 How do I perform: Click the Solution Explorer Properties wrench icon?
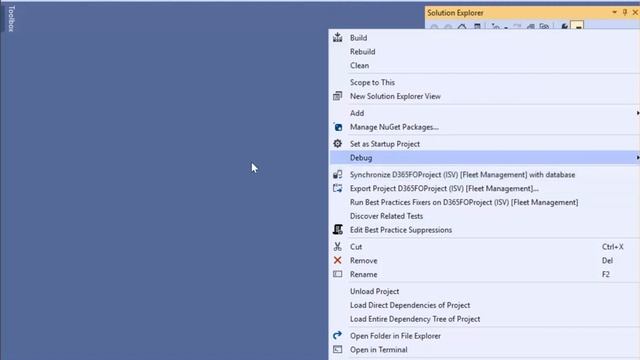pos(564,27)
